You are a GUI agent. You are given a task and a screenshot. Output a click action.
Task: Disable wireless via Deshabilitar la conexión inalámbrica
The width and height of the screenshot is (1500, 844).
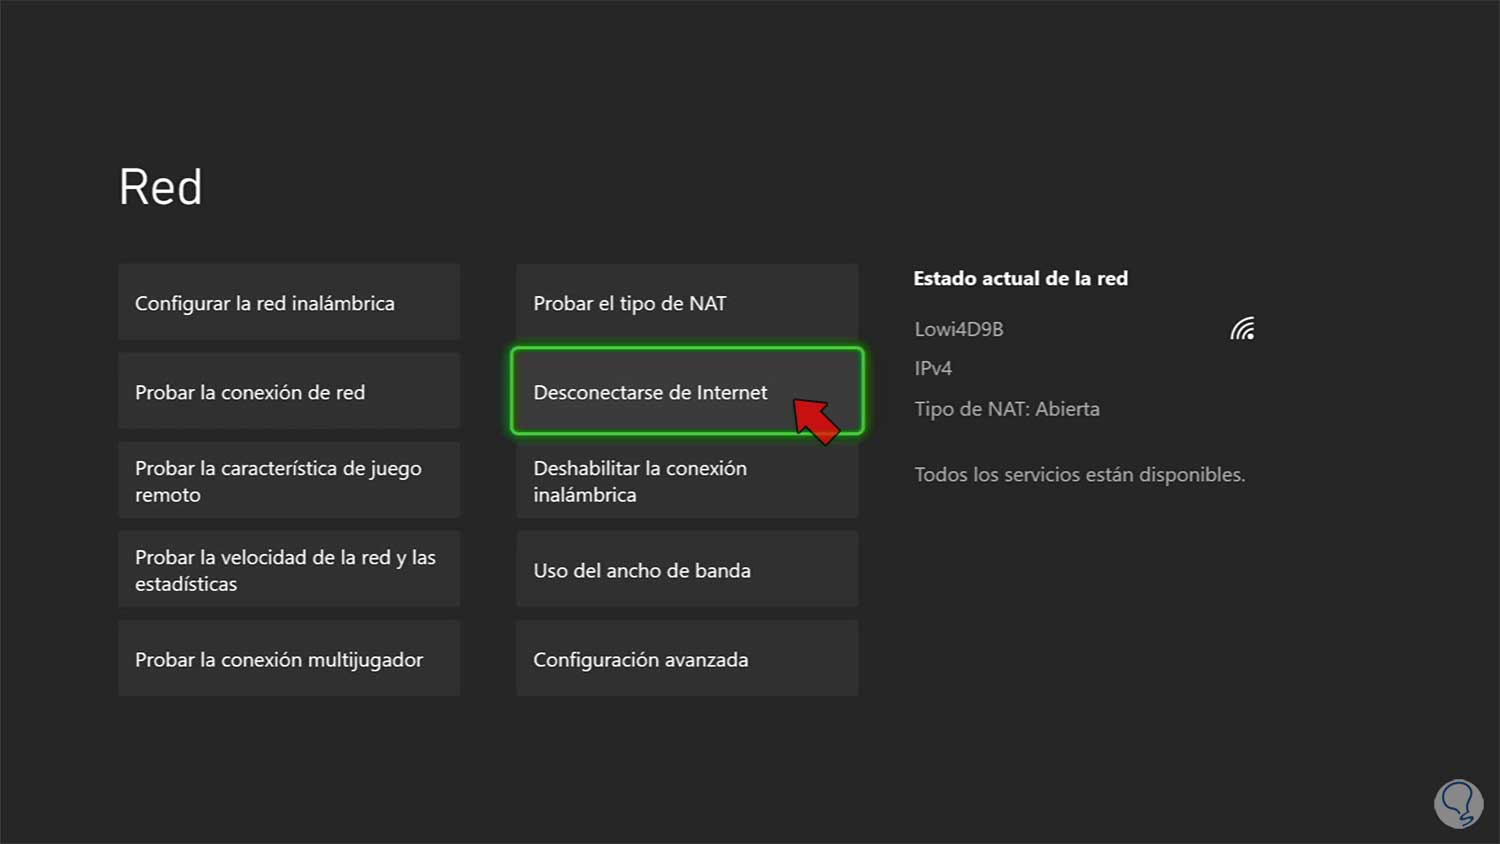click(686, 480)
